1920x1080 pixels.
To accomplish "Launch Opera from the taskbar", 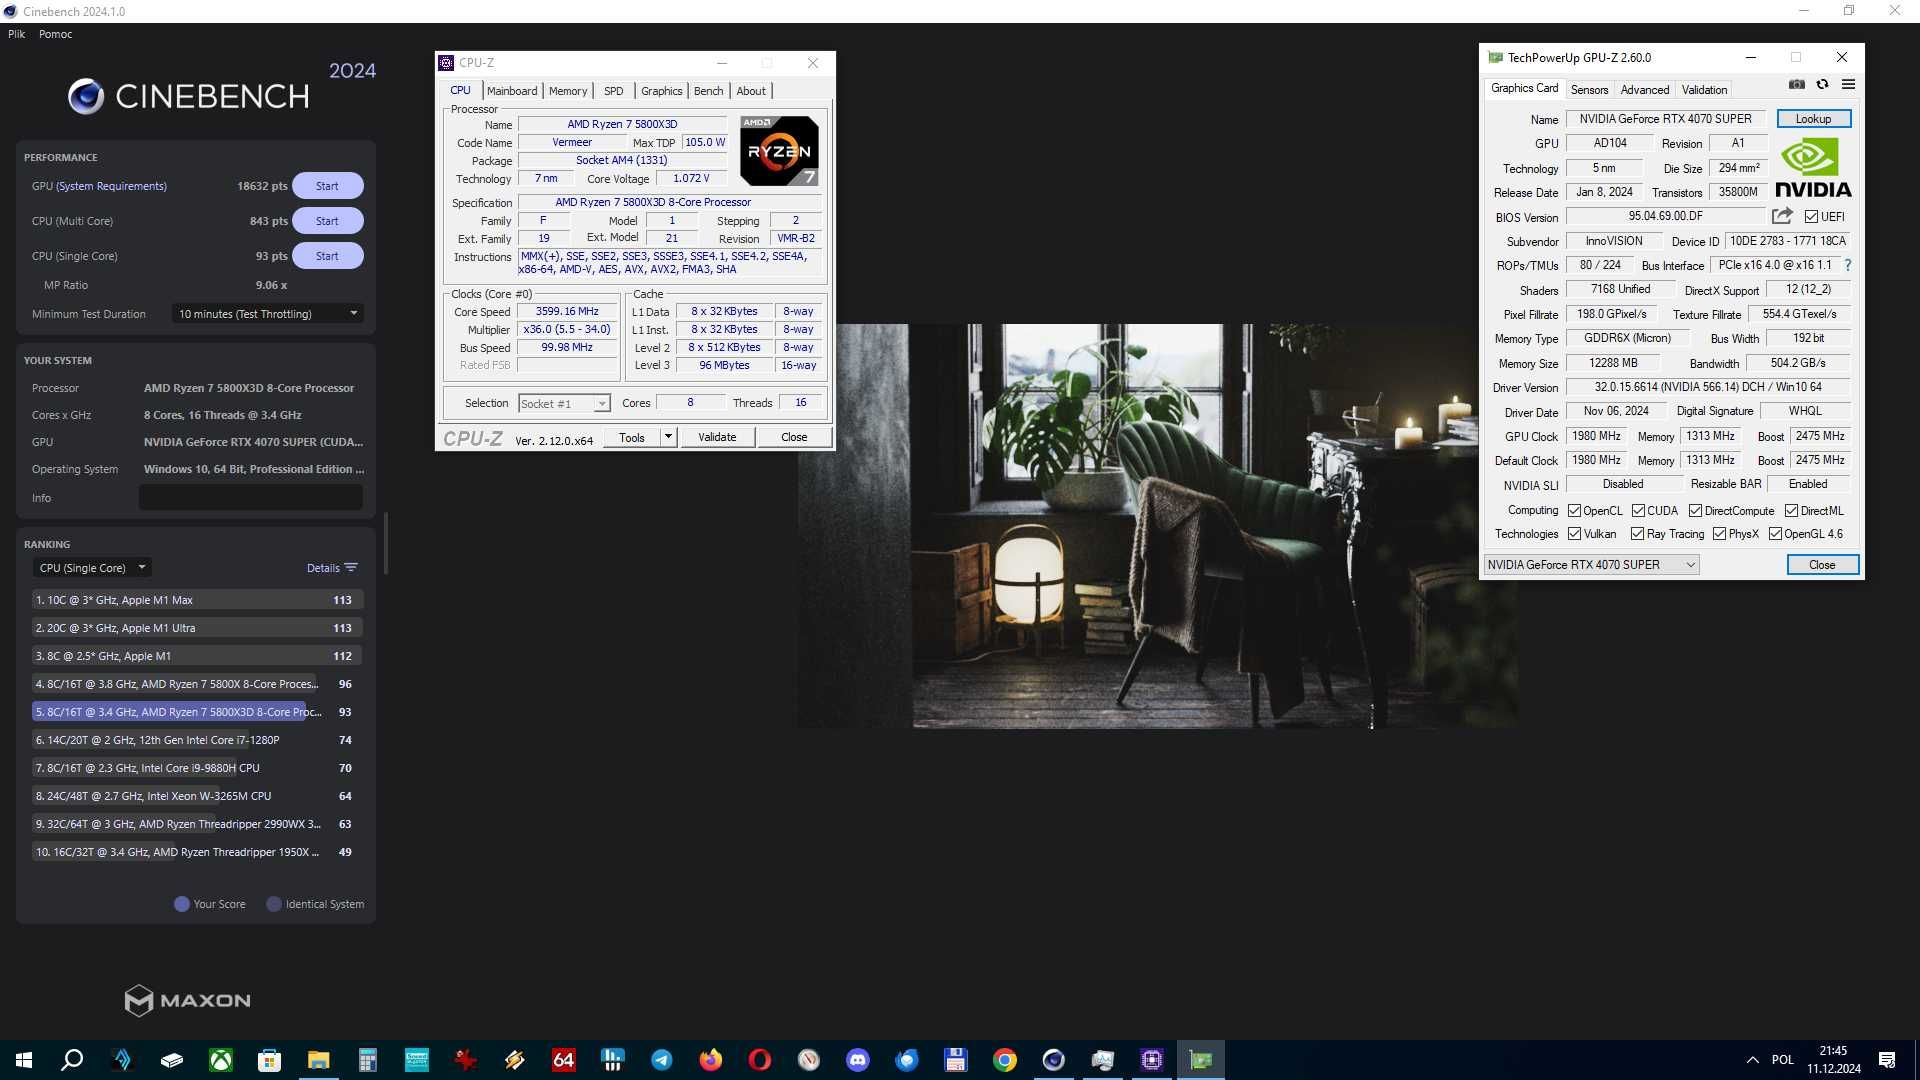I will click(760, 1060).
